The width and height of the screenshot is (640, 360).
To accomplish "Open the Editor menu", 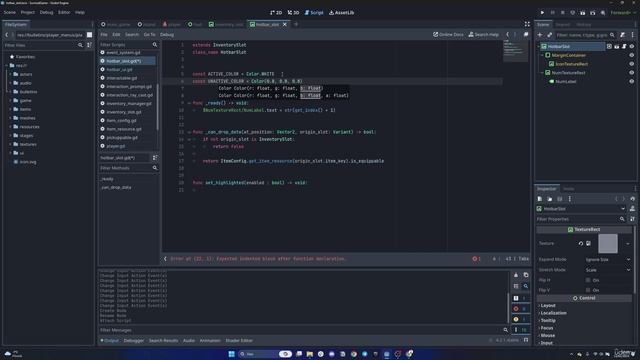I will pyautogui.click(x=64, y=13).
